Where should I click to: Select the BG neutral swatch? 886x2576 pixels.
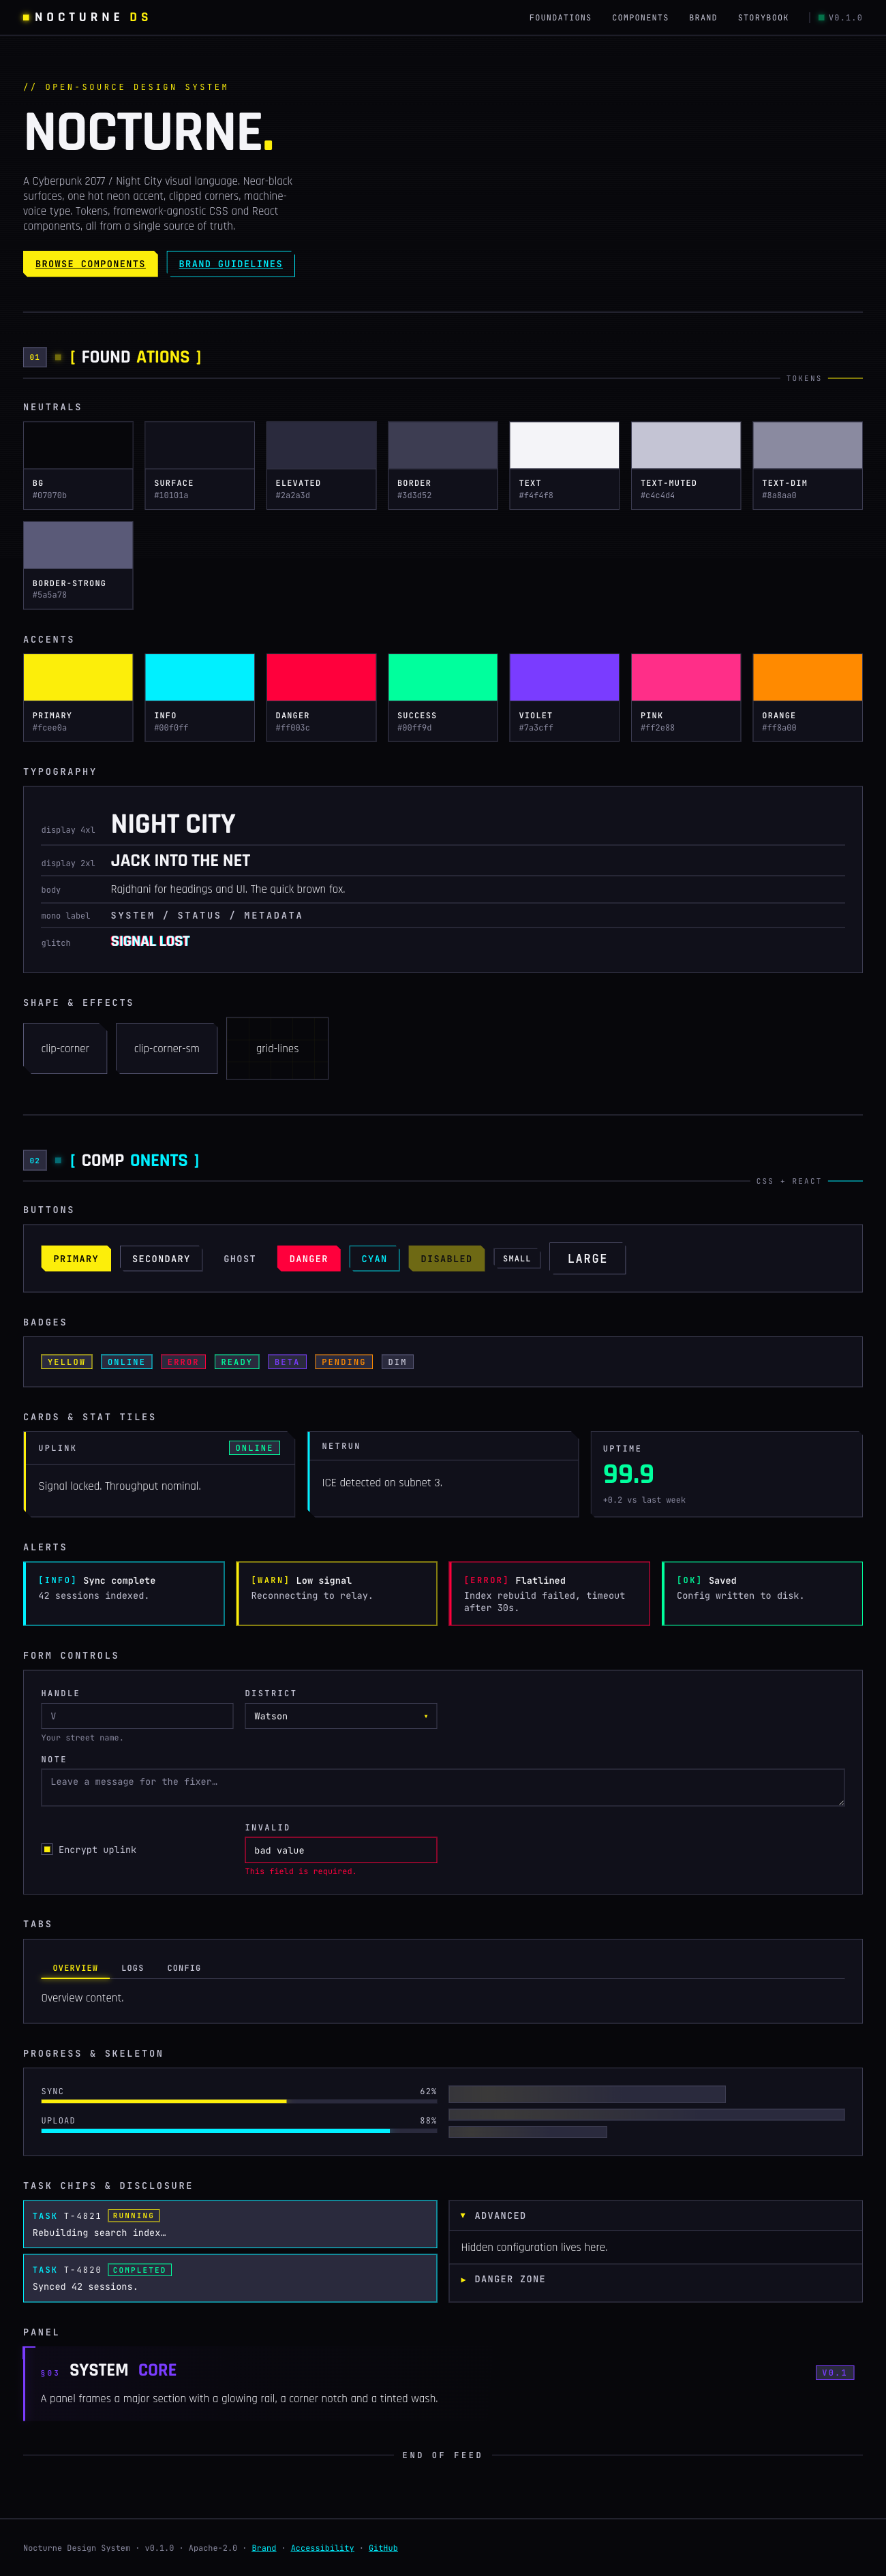78,465
